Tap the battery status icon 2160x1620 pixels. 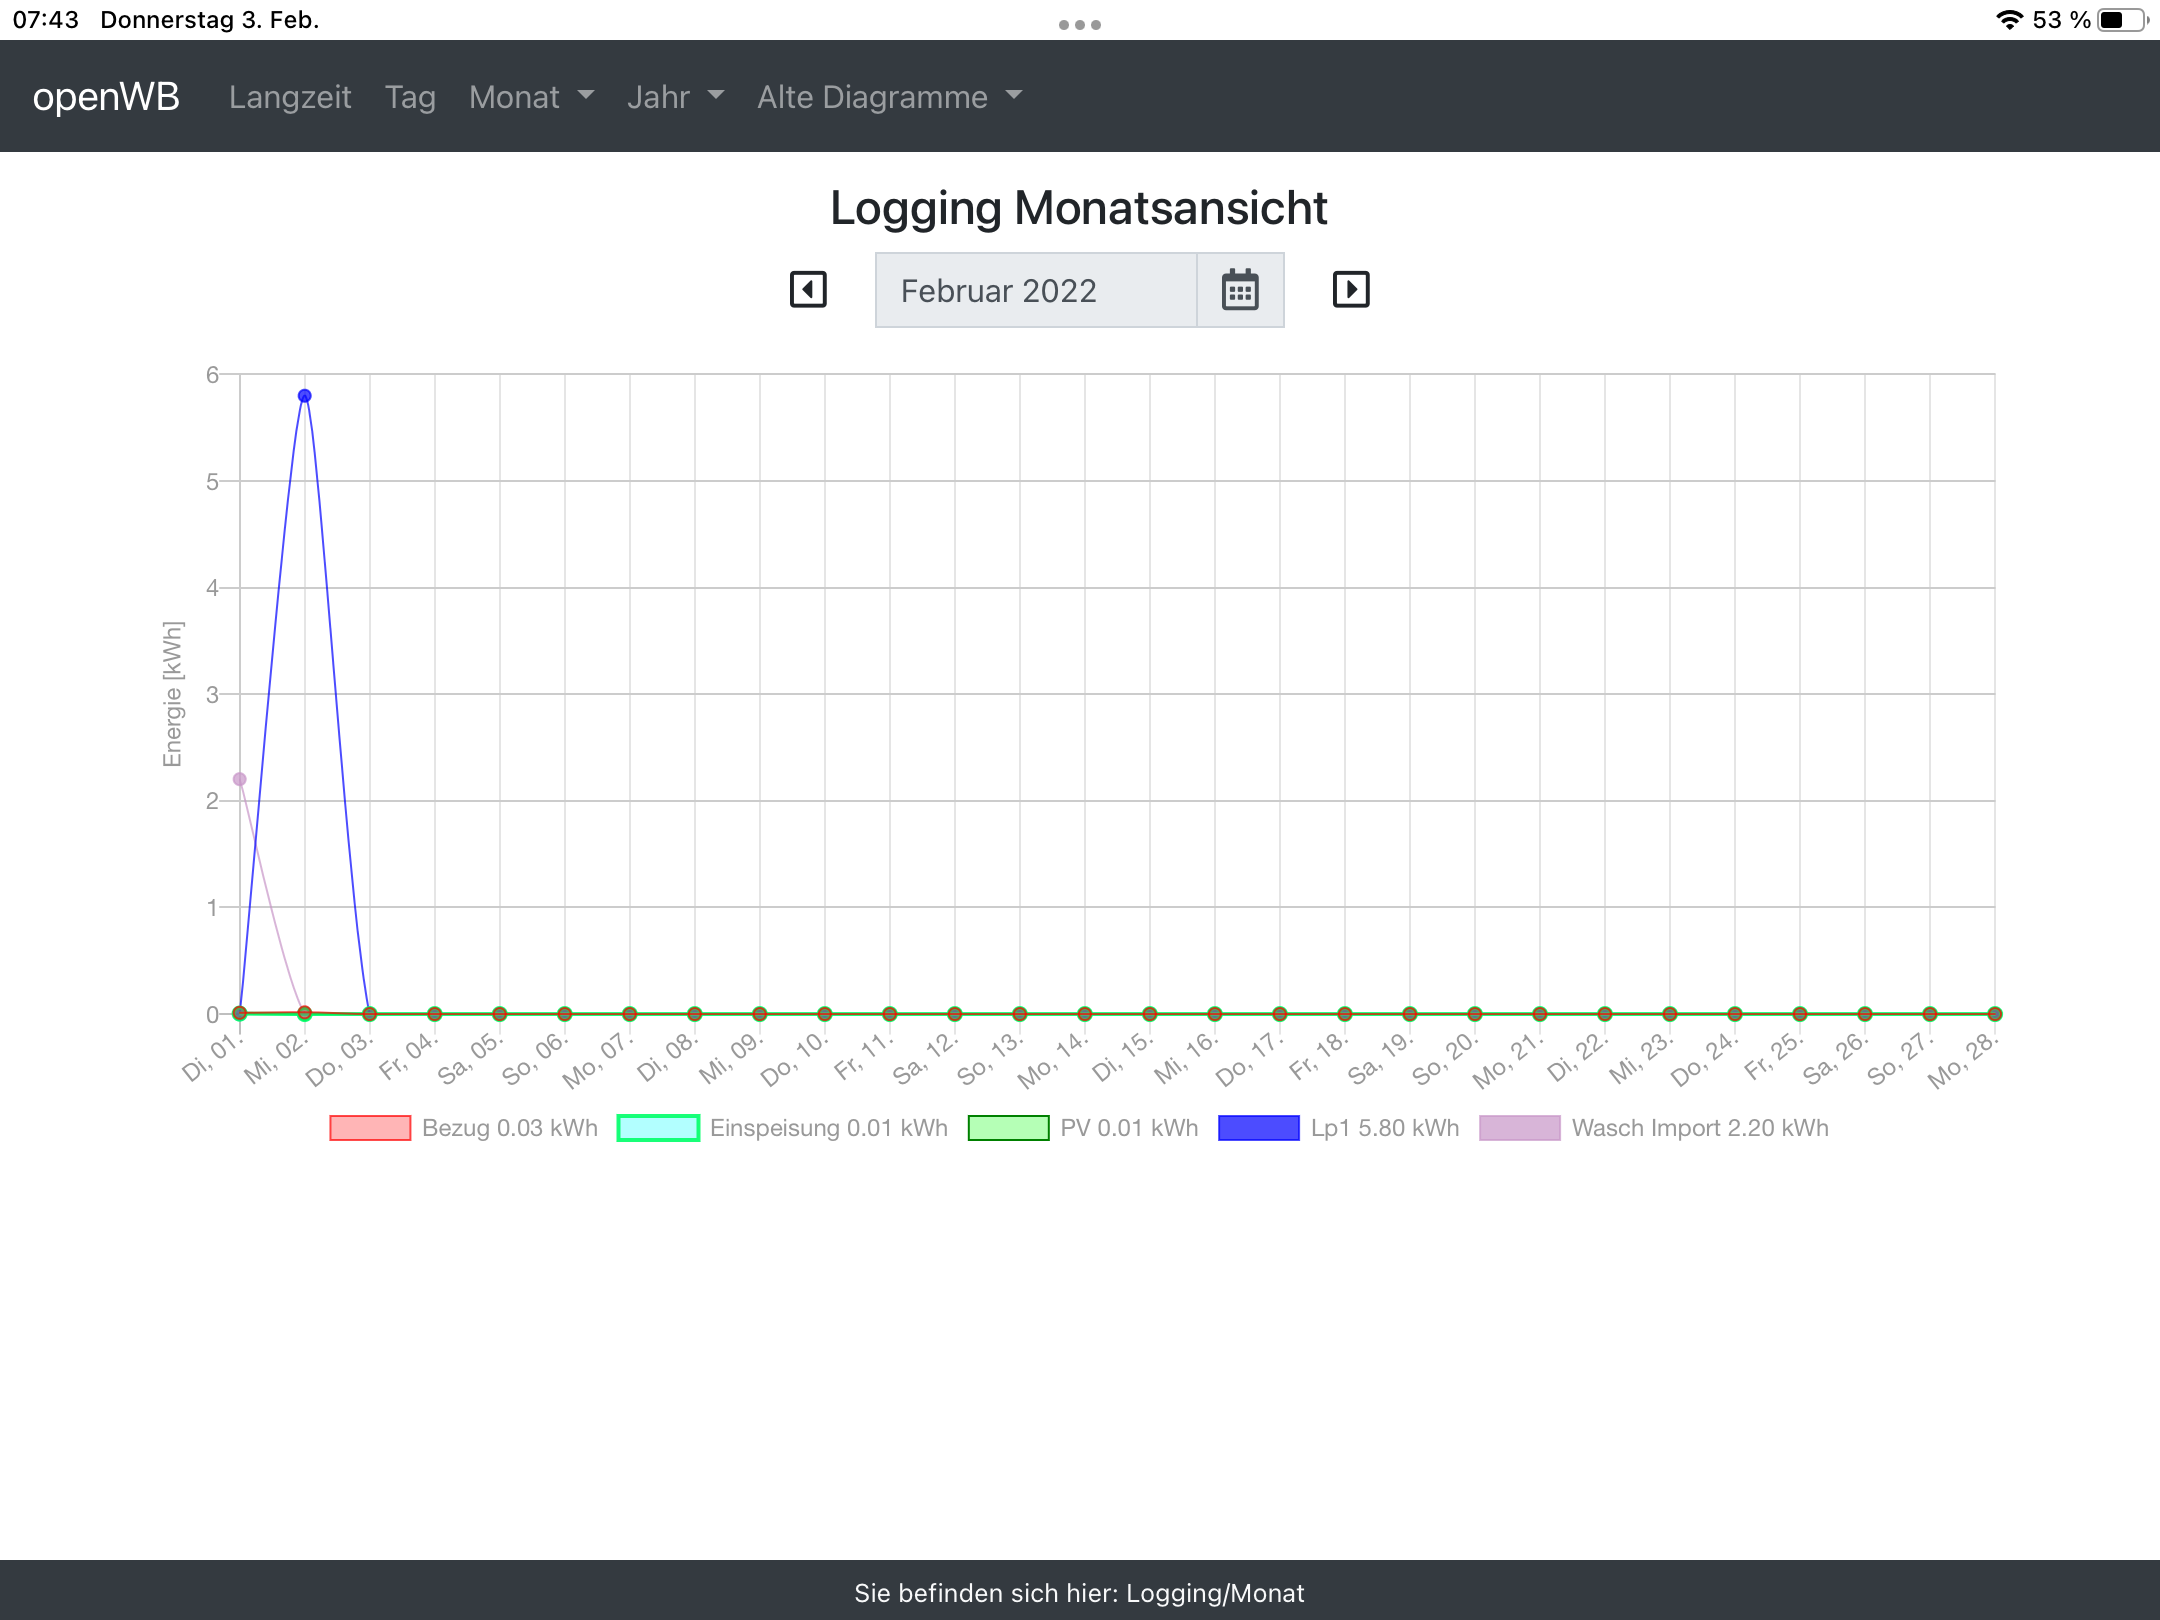pyautogui.click(x=2121, y=20)
